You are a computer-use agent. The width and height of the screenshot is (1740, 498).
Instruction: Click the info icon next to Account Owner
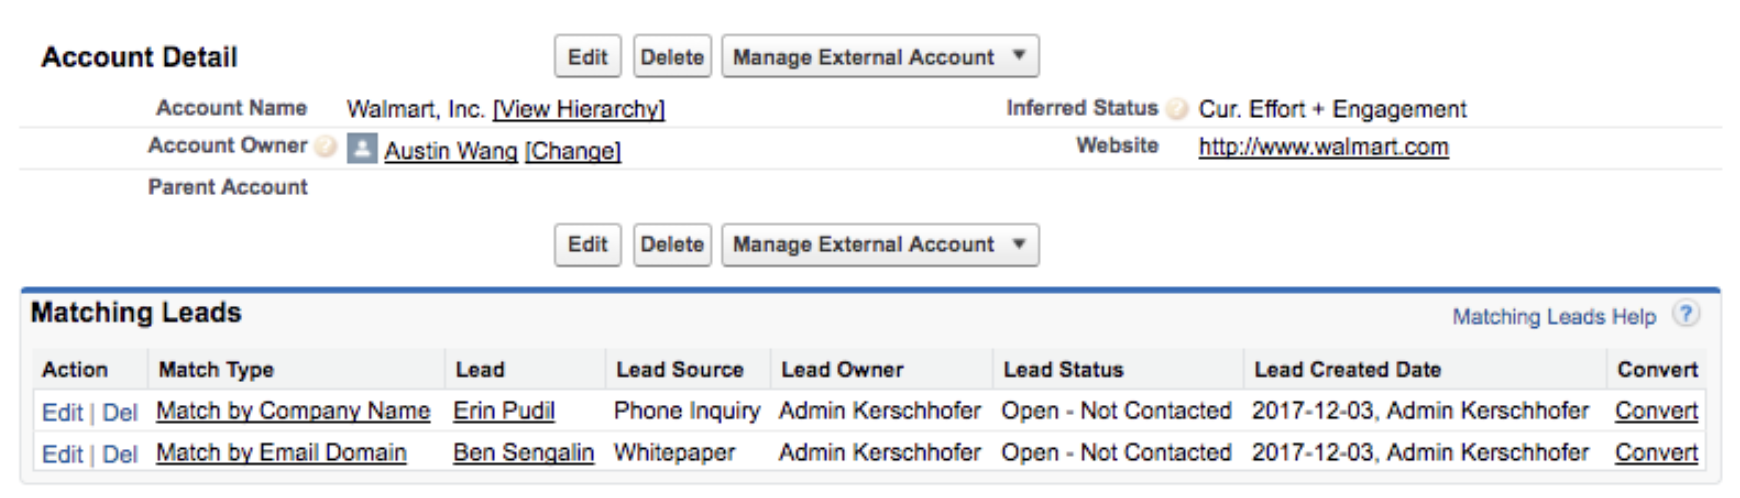[325, 146]
